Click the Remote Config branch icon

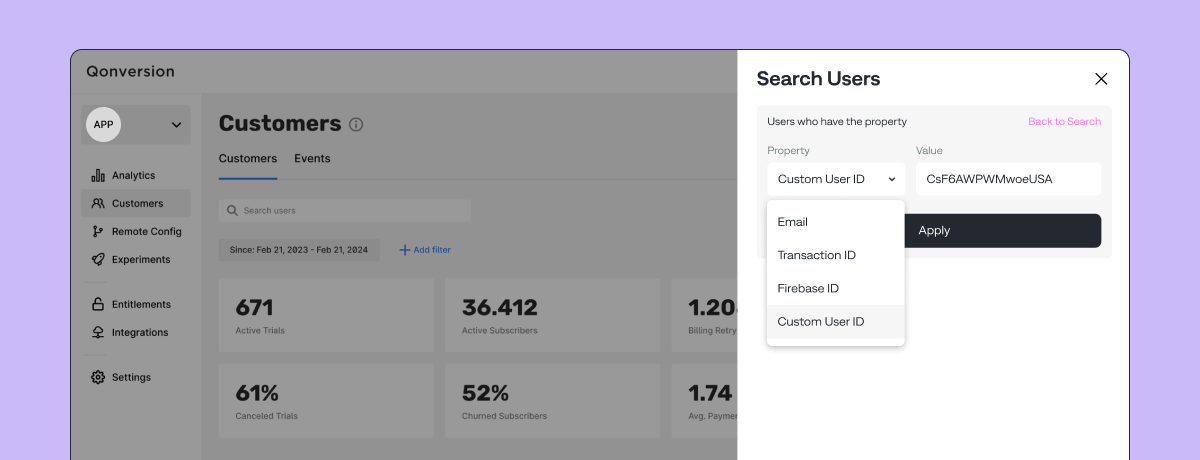(x=98, y=231)
